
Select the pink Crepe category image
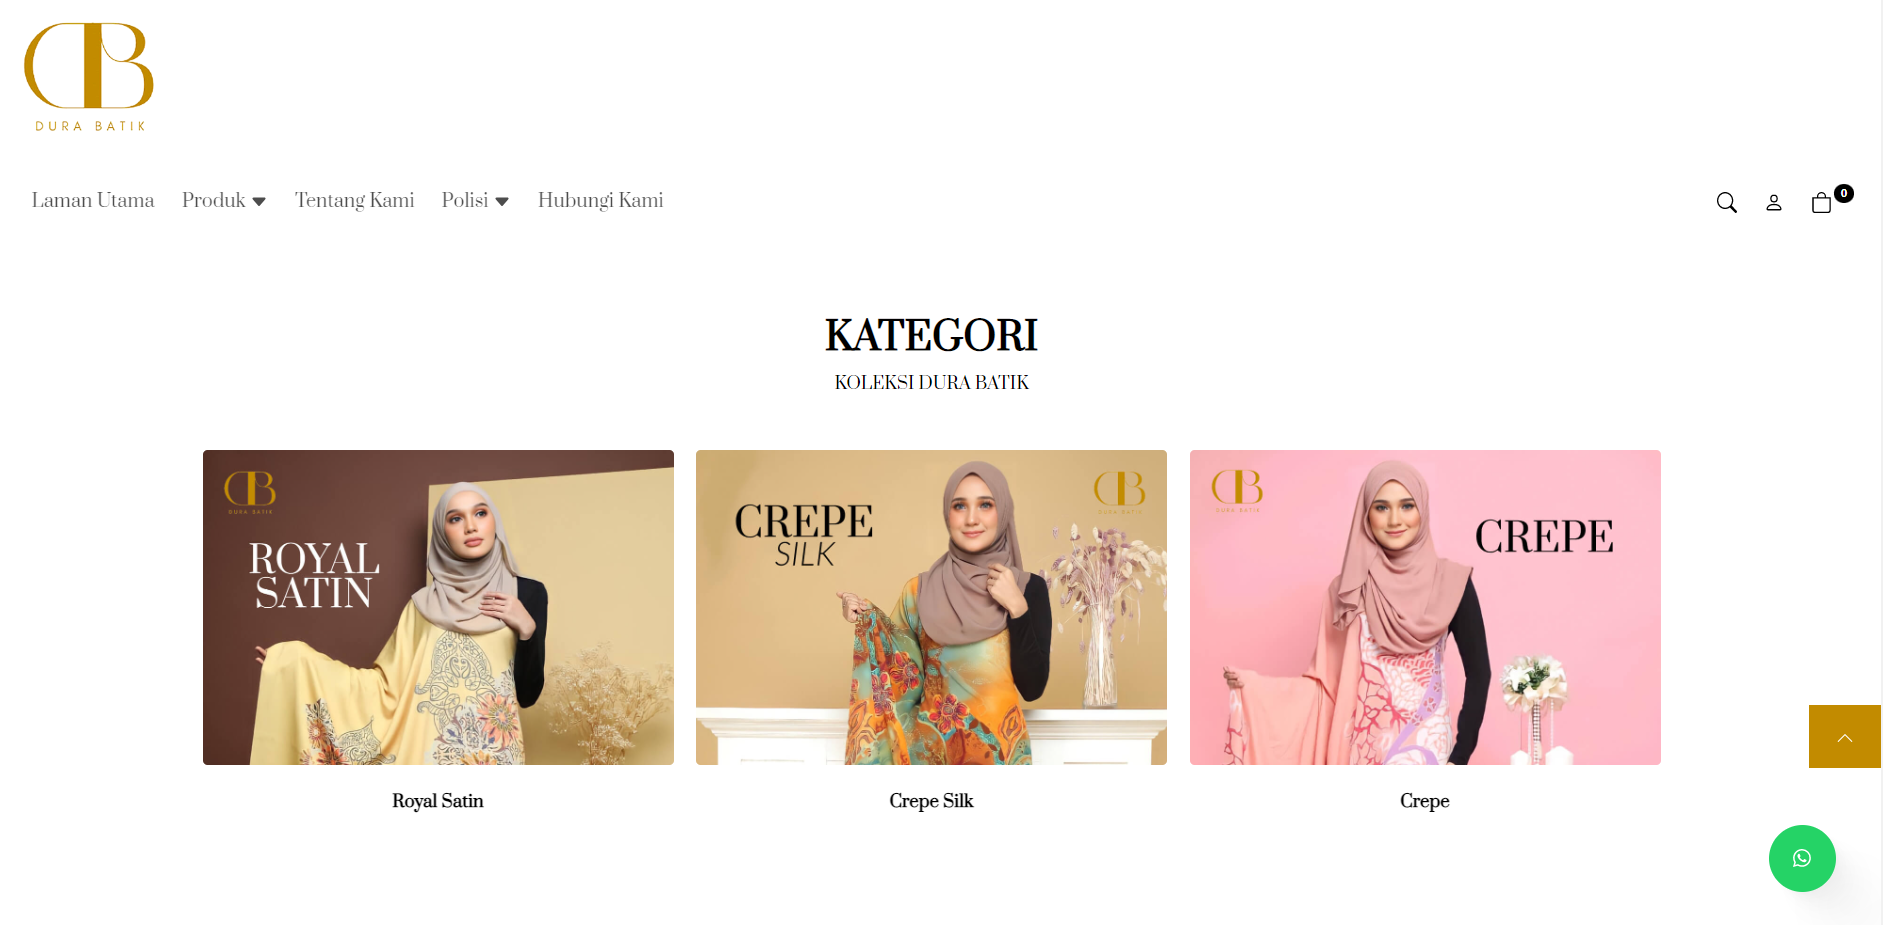point(1425,607)
